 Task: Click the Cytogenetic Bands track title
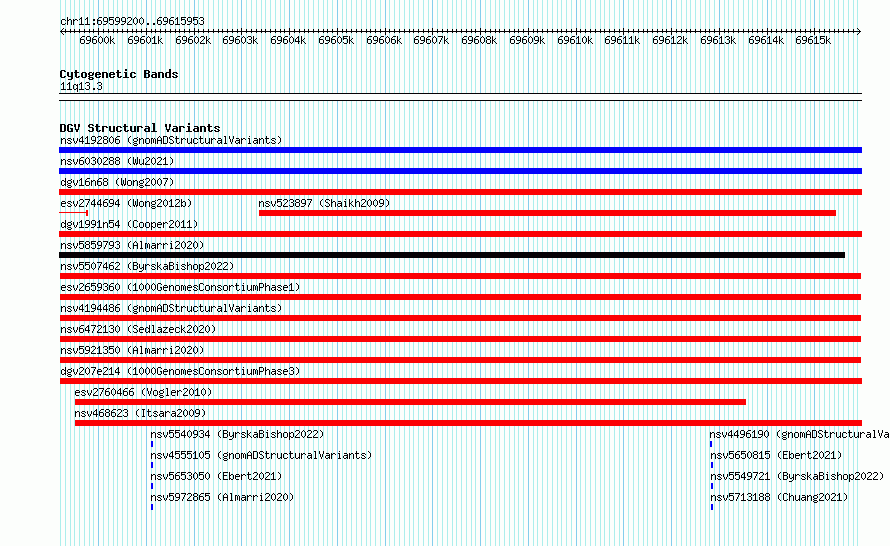(119, 74)
